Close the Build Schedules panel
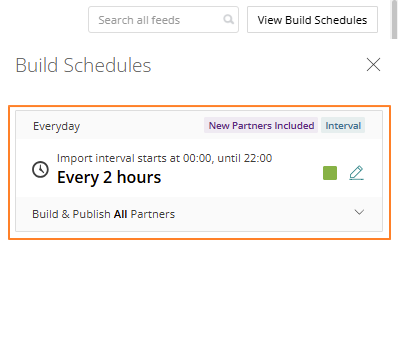 [x=373, y=64]
